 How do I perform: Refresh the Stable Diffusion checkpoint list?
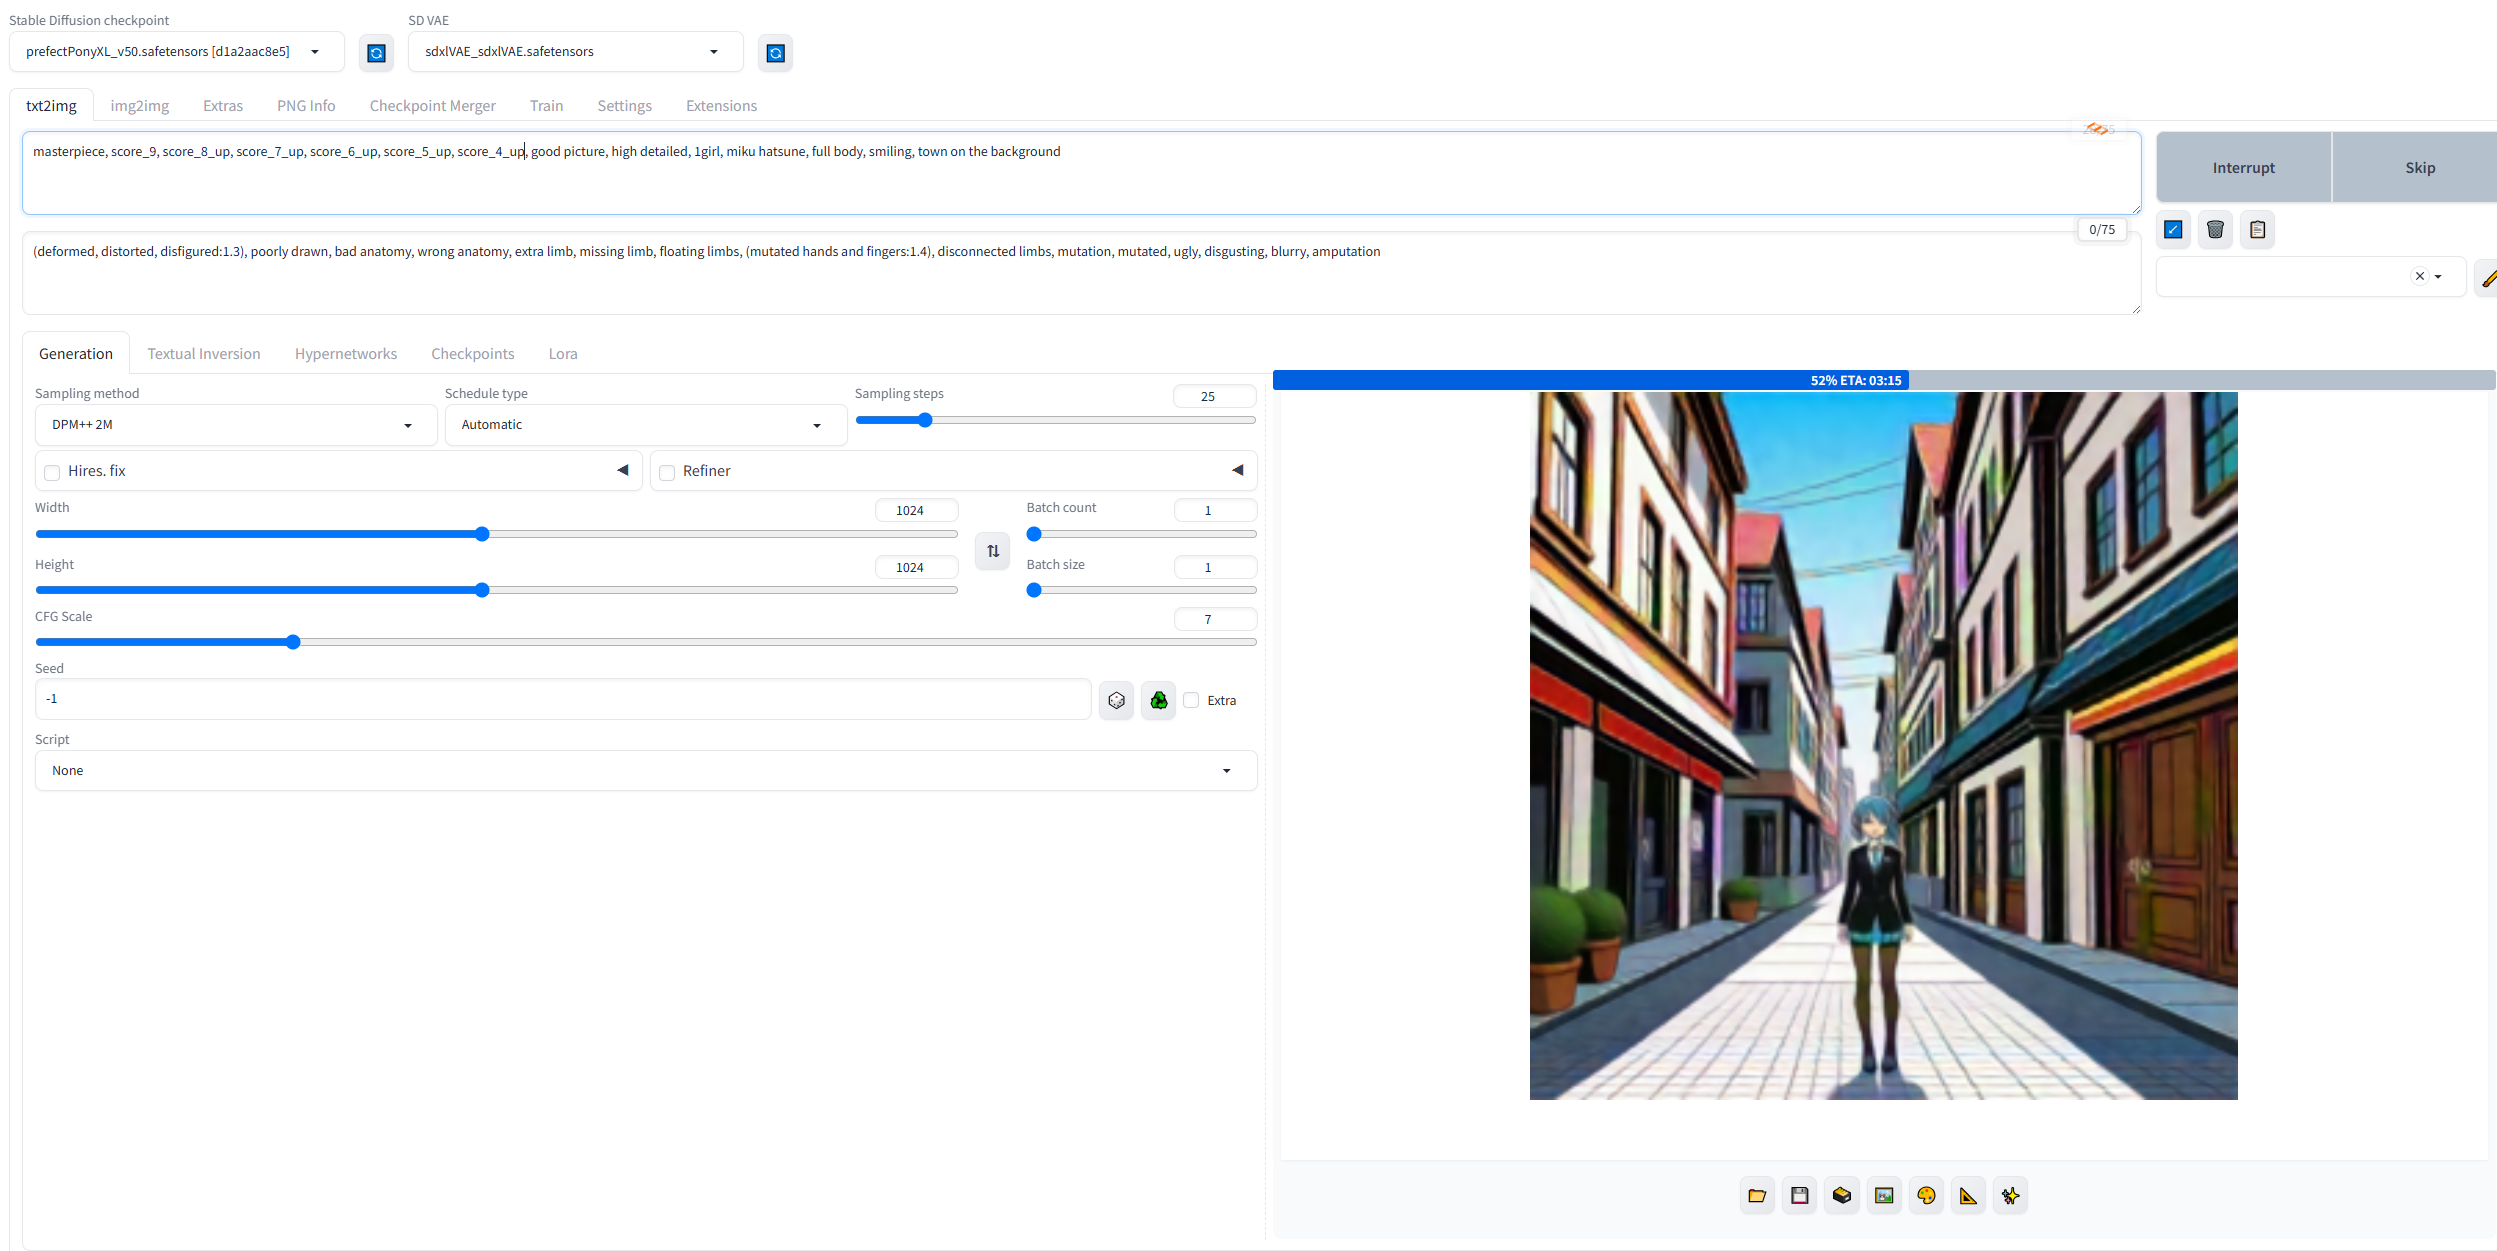click(376, 53)
